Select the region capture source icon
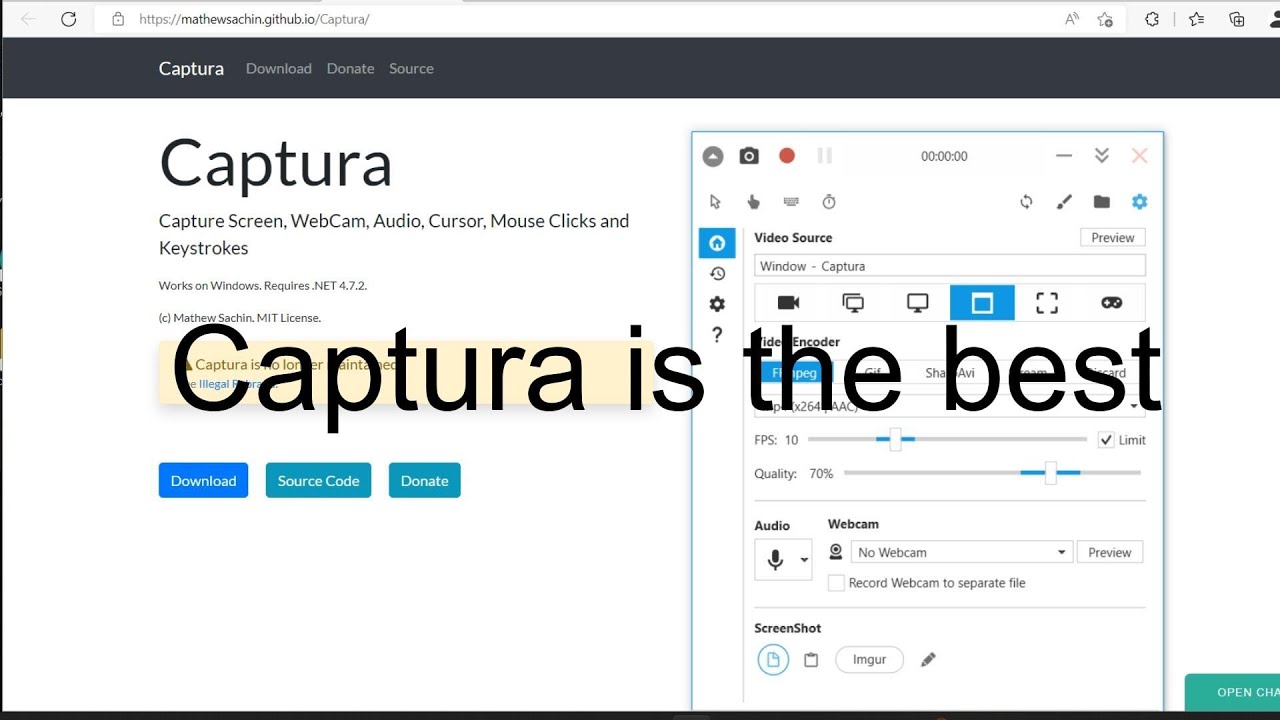The width and height of the screenshot is (1280, 720). point(1047,303)
